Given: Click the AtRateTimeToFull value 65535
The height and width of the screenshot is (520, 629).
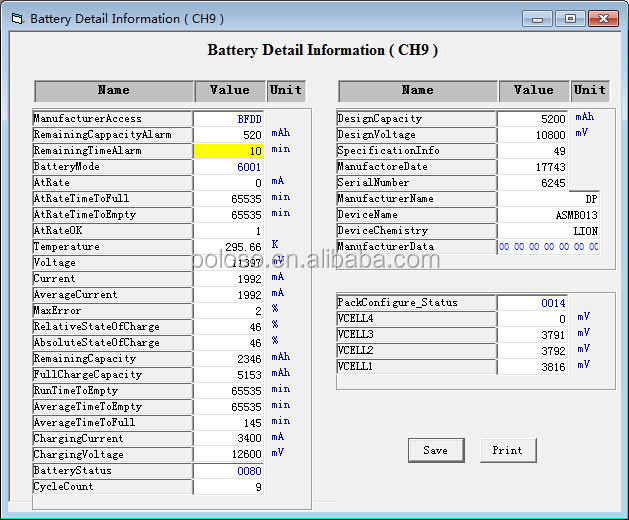Looking at the screenshot, I should click(228, 199).
